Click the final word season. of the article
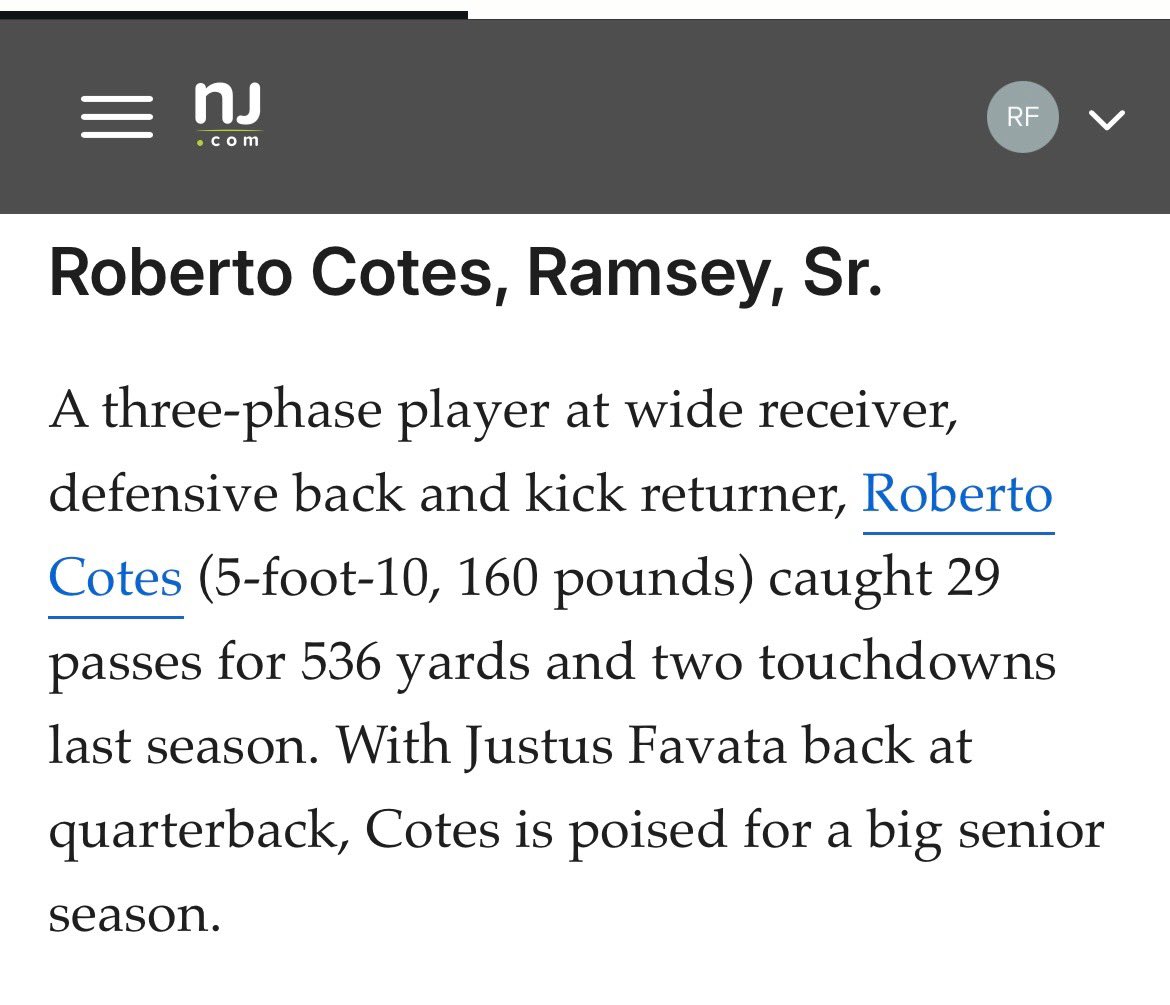The width and height of the screenshot is (1170, 1005). pos(135,914)
